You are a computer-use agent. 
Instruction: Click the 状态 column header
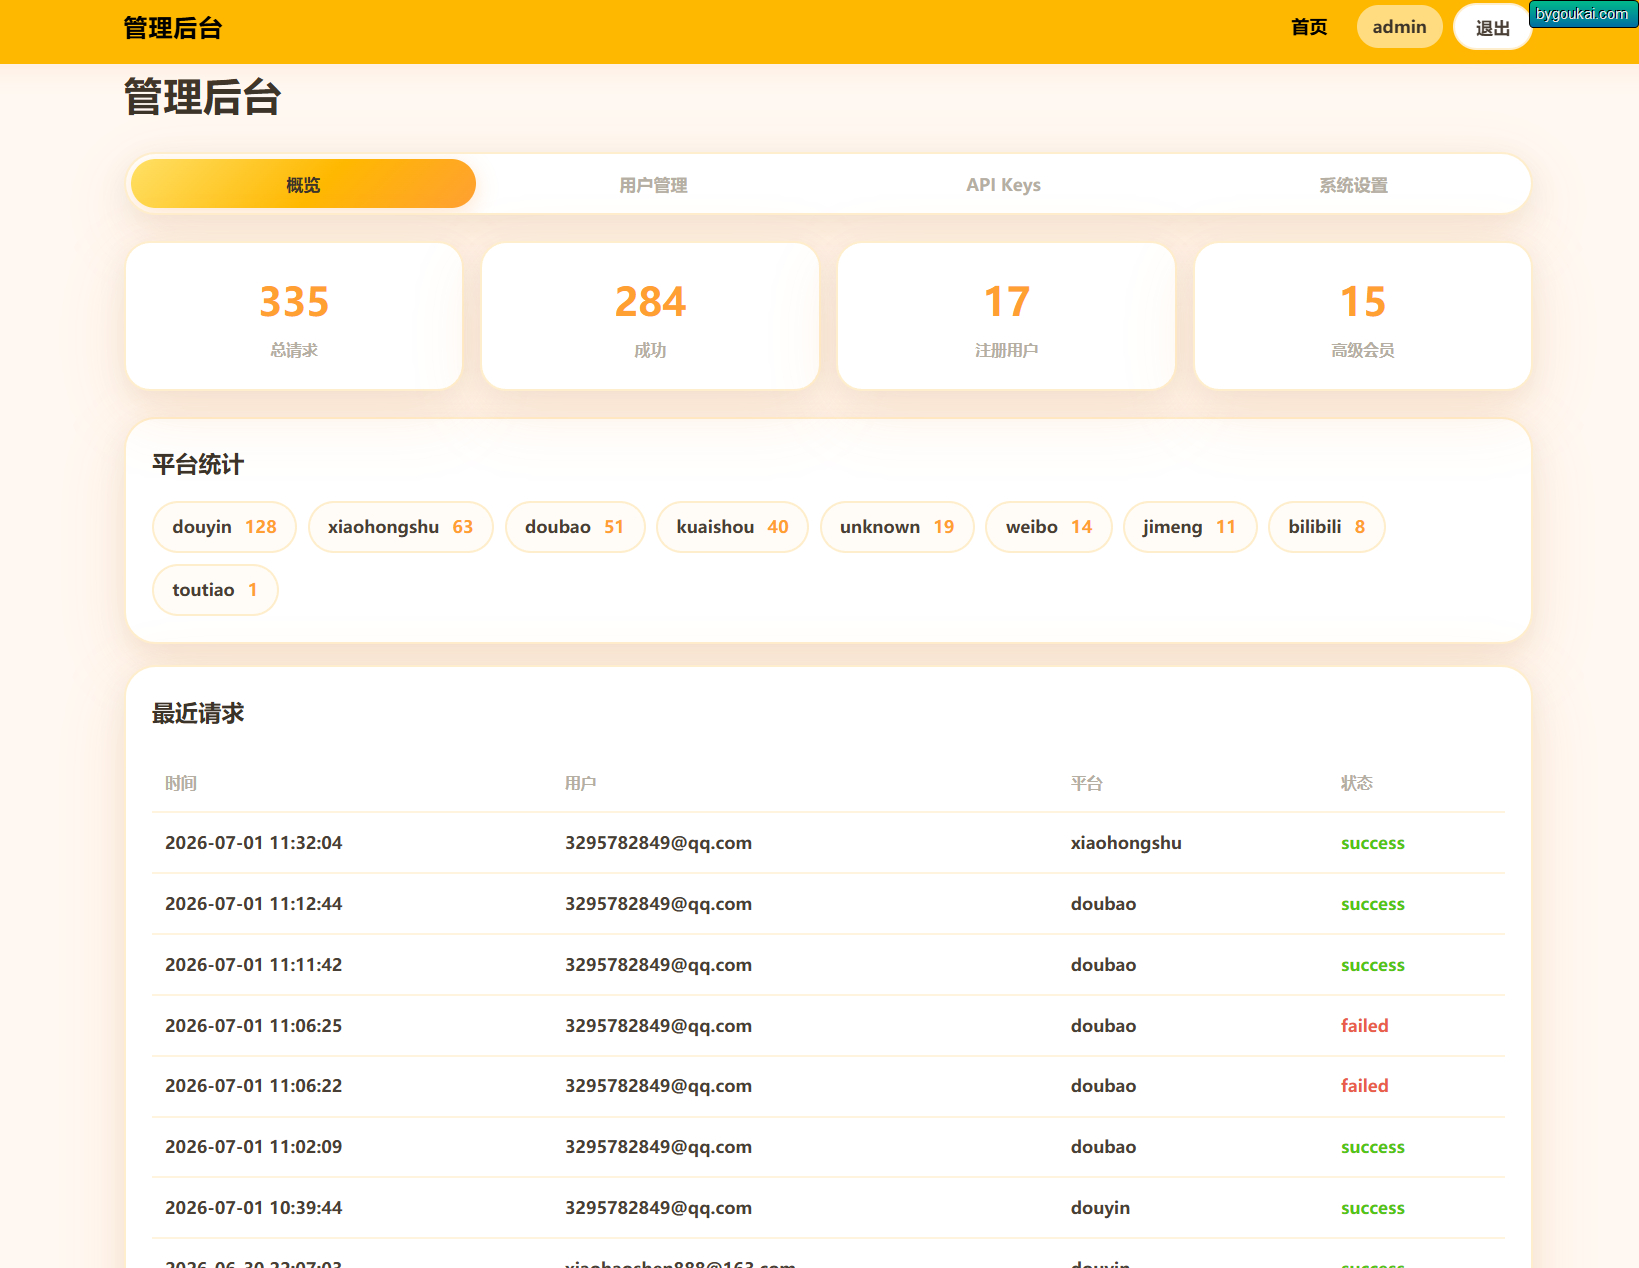[1356, 783]
